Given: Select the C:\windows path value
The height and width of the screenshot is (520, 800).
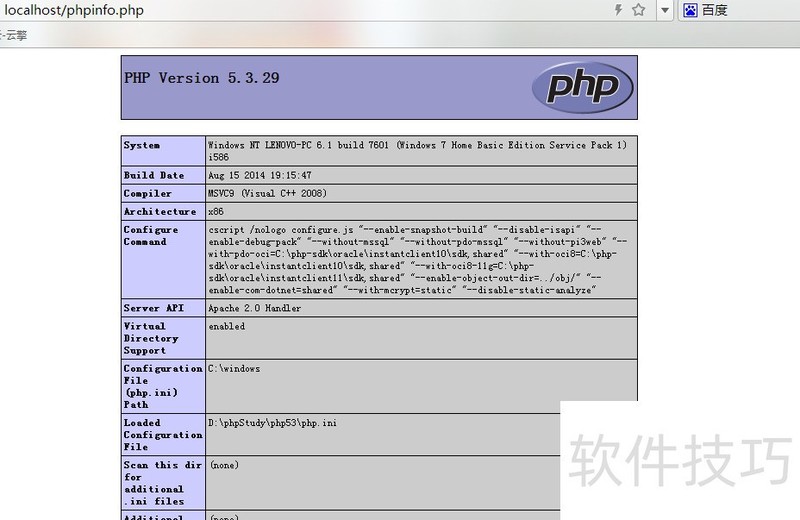Looking at the screenshot, I should click(x=234, y=368).
